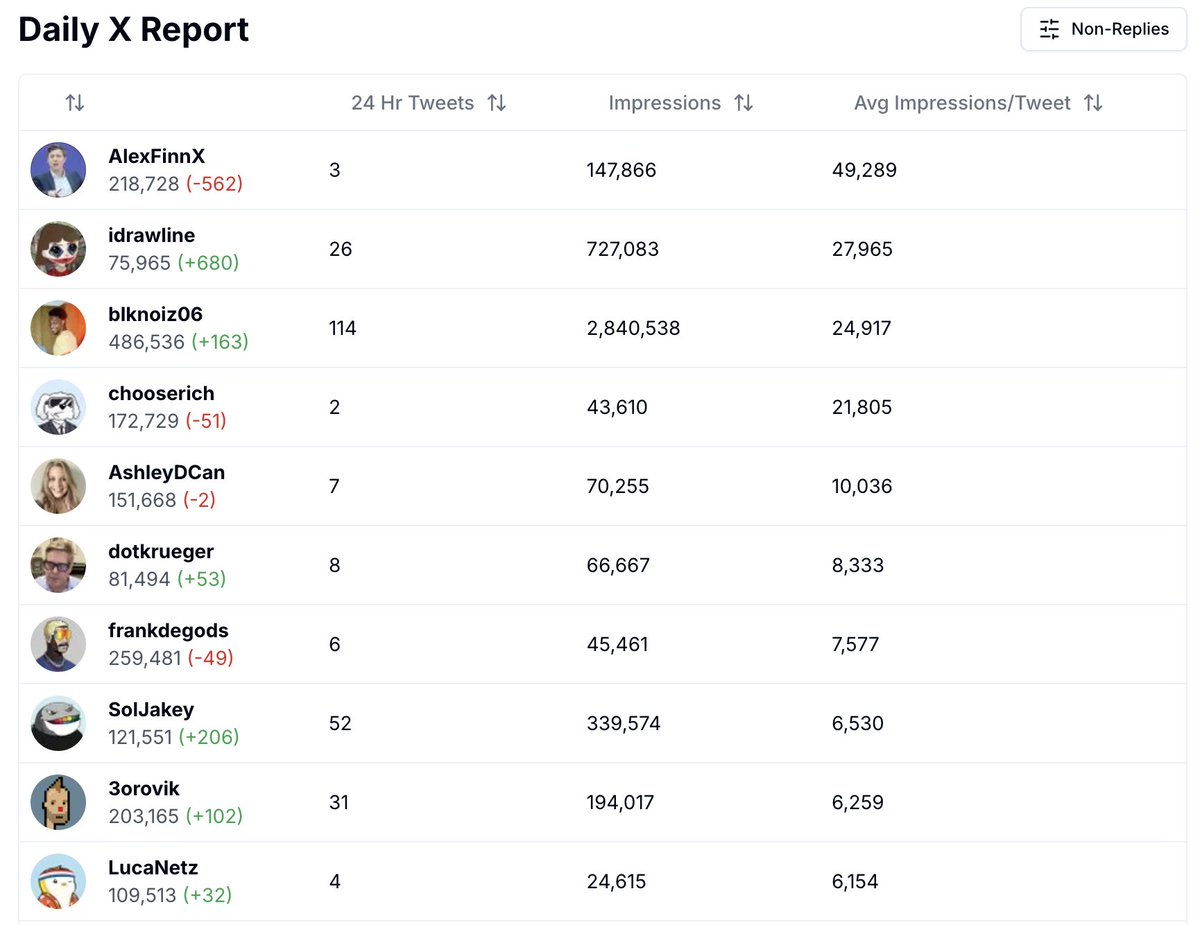Image resolution: width=1200 pixels, height=925 pixels.
Task: Open the Non-Replies filter button
Action: pos(1104,29)
